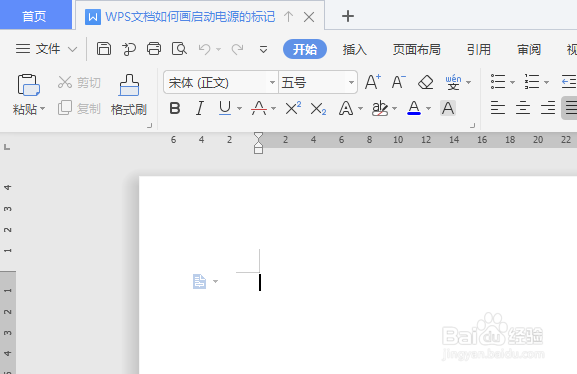Click the Export to PDF icon

coord(129,49)
